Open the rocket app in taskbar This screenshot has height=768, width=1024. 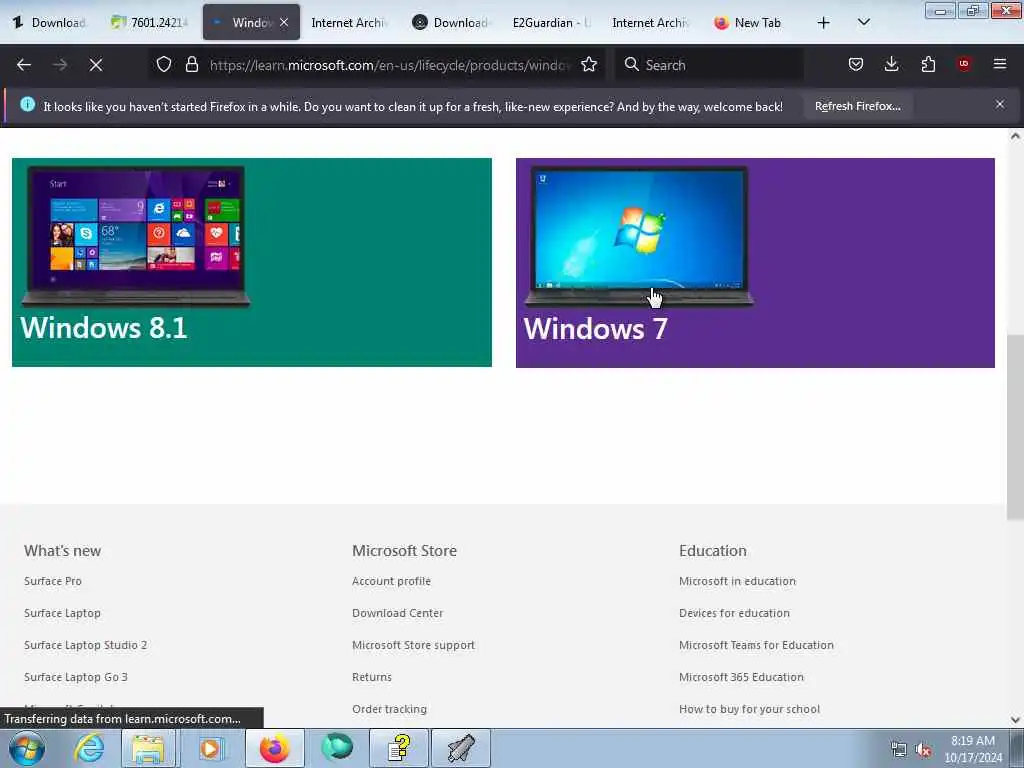[x=460, y=748]
